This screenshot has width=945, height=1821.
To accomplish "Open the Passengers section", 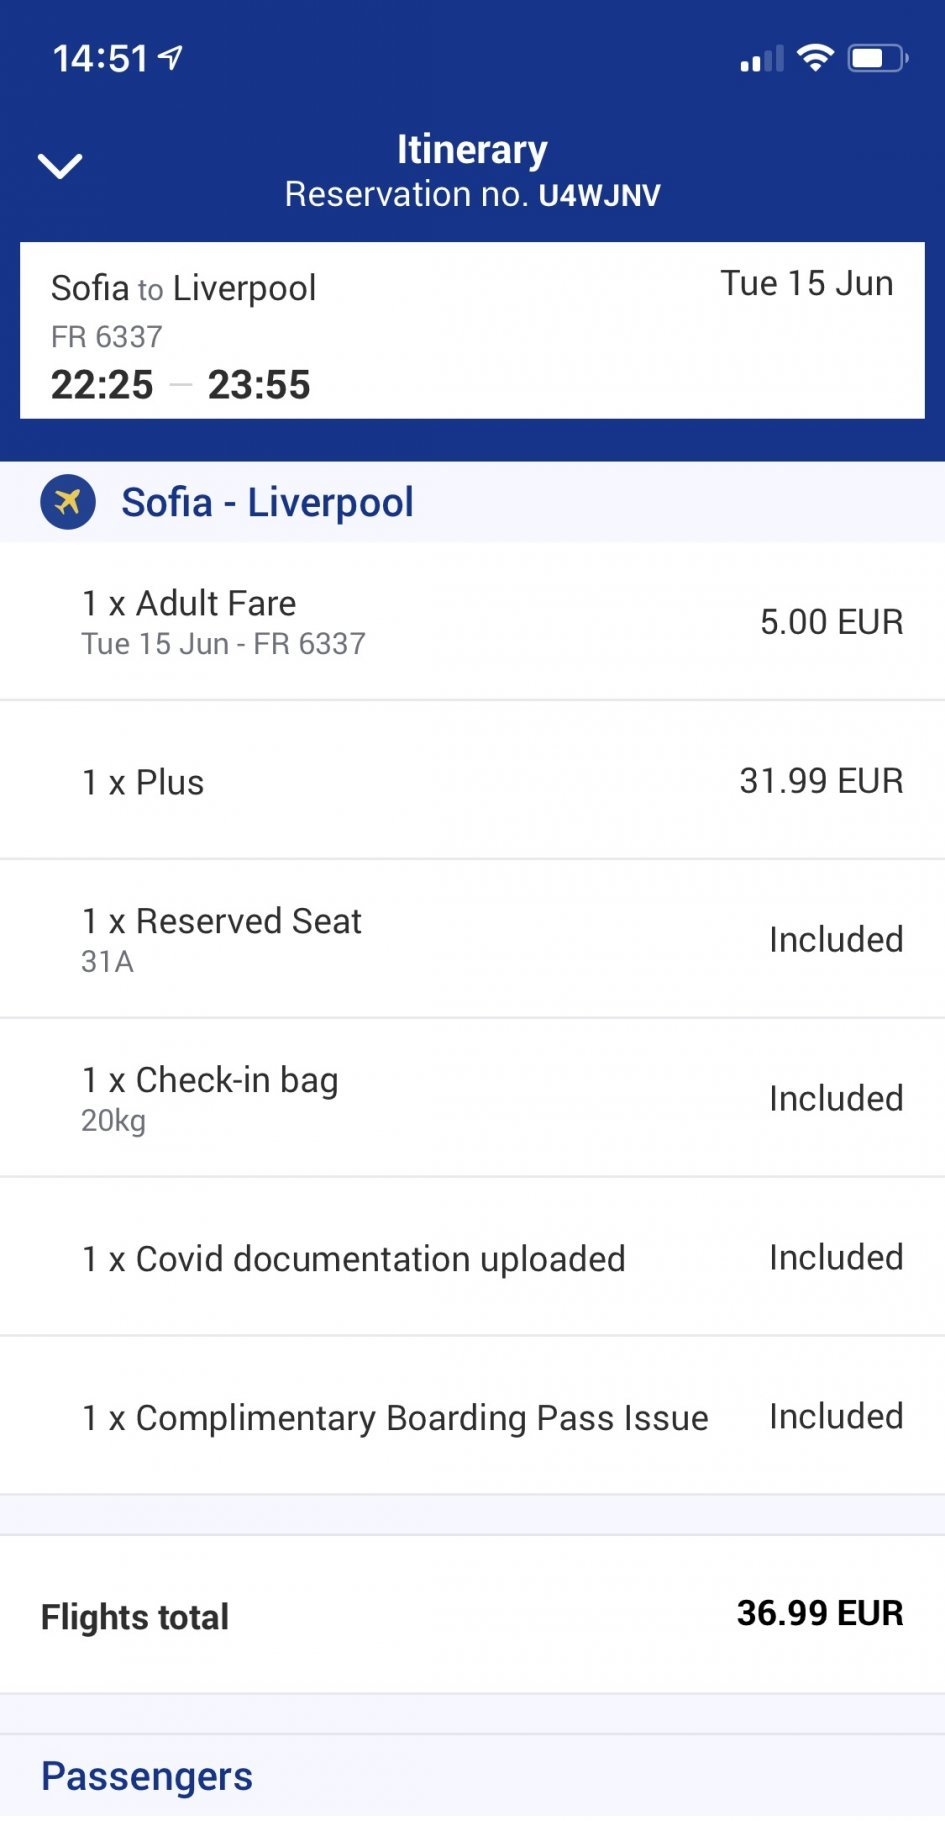I will (x=147, y=1776).
